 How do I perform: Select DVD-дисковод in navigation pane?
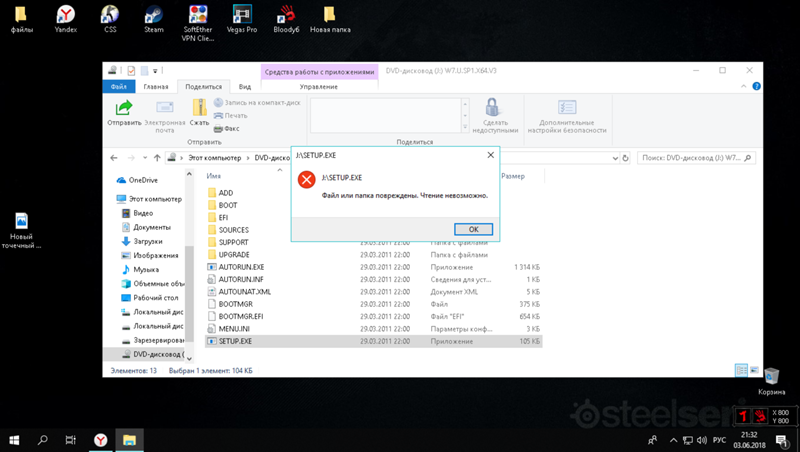click(153, 354)
